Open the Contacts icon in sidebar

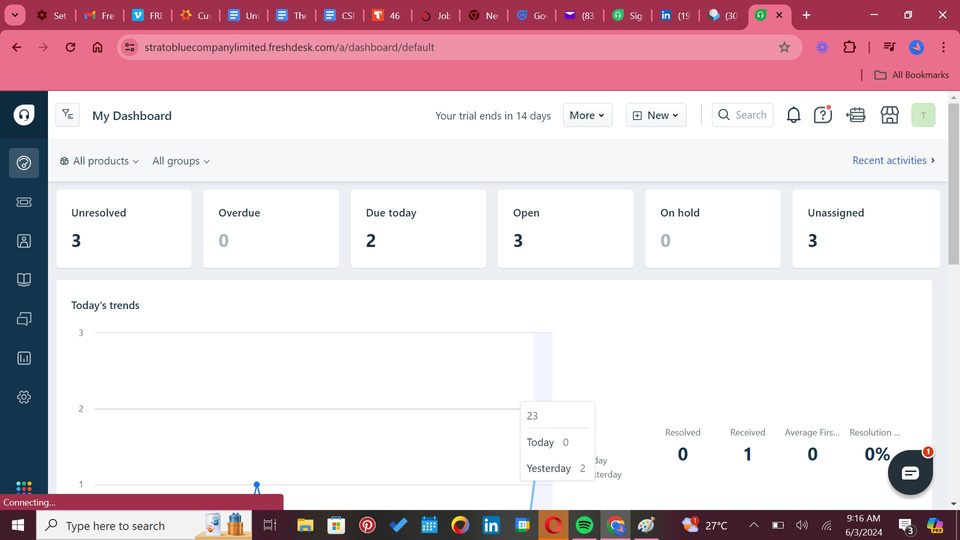(24, 241)
